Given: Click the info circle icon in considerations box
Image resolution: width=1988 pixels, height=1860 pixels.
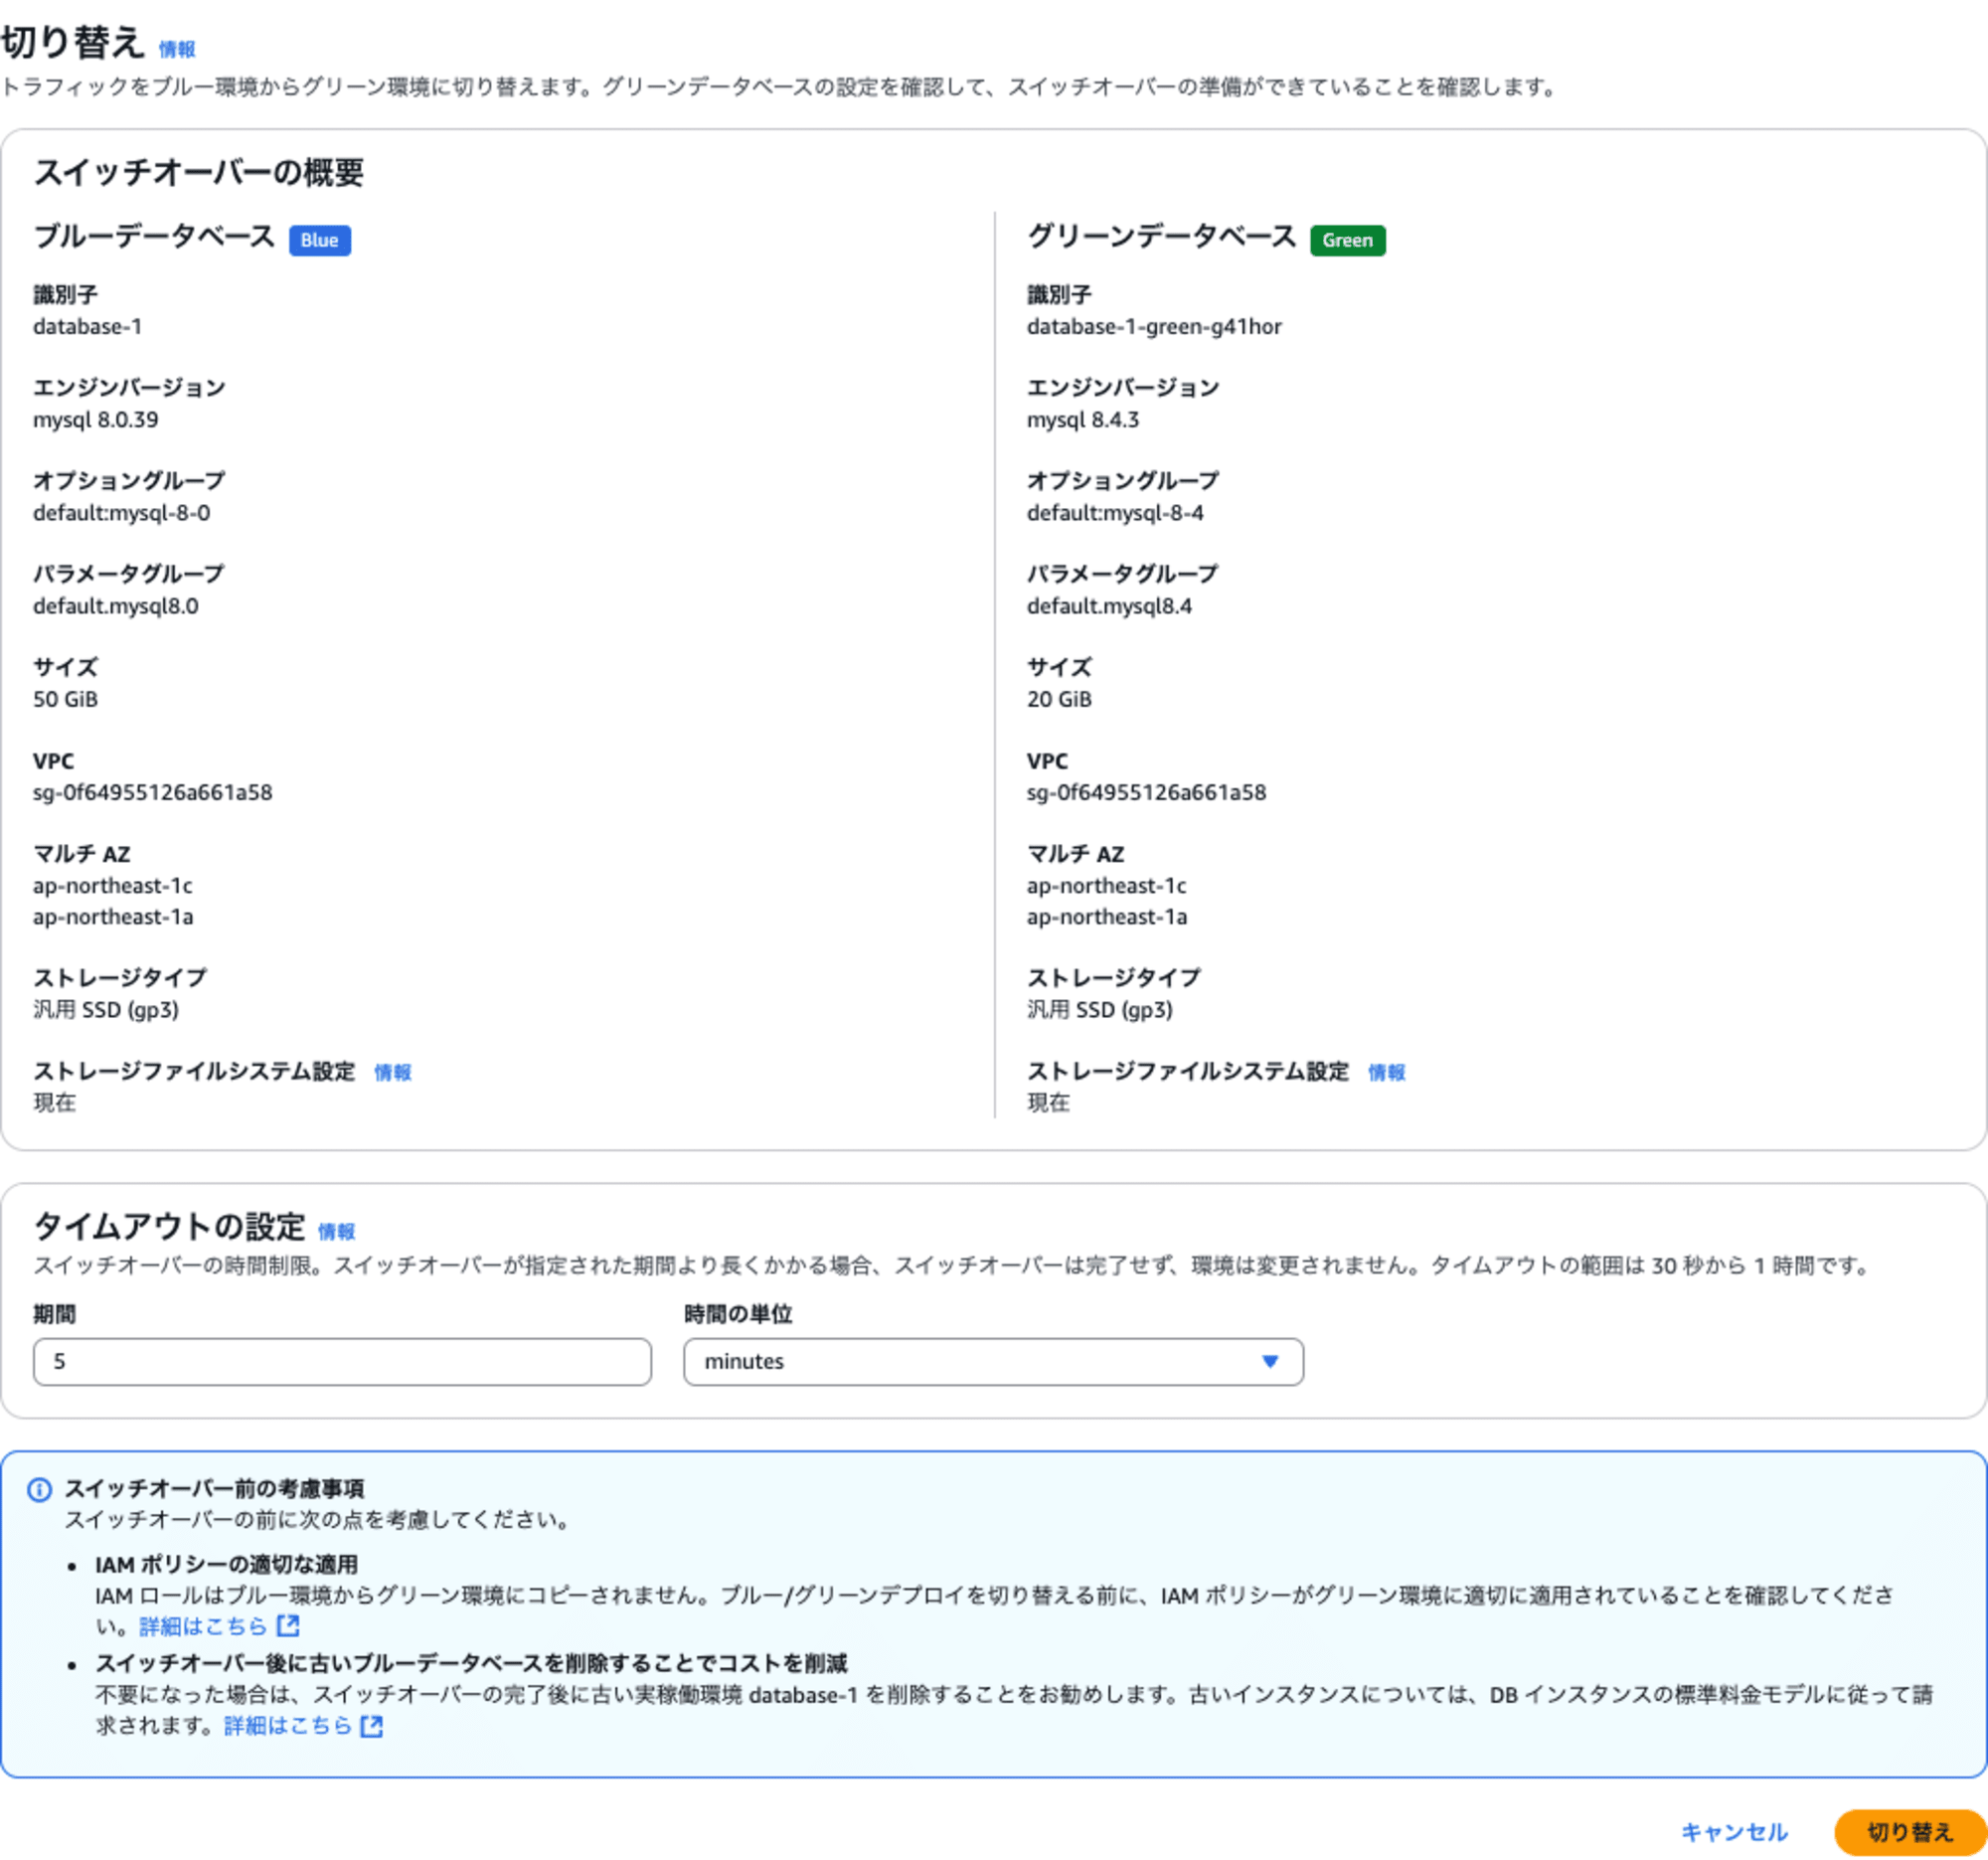Looking at the screenshot, I should click(x=39, y=1489).
